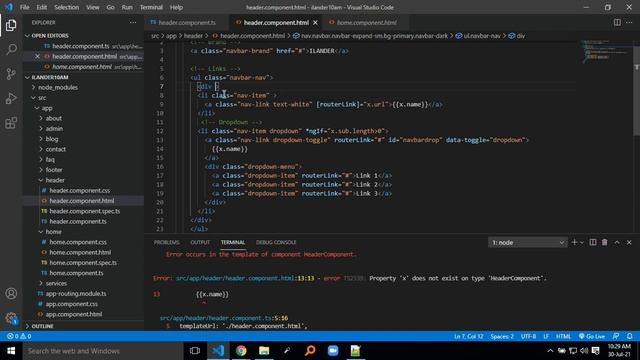Close the header.component.html tab
The height and width of the screenshot is (360, 640).
click(x=316, y=22)
